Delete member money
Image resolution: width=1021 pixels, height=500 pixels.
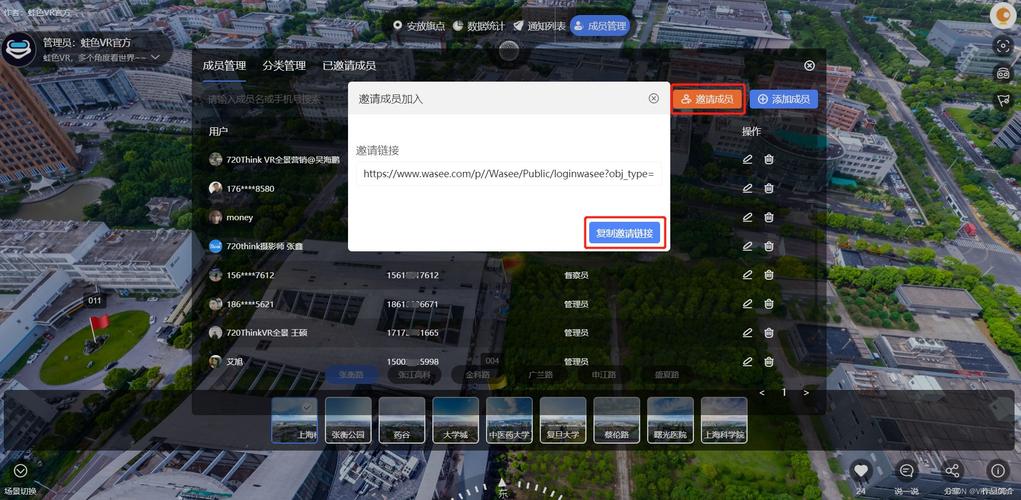click(x=769, y=217)
